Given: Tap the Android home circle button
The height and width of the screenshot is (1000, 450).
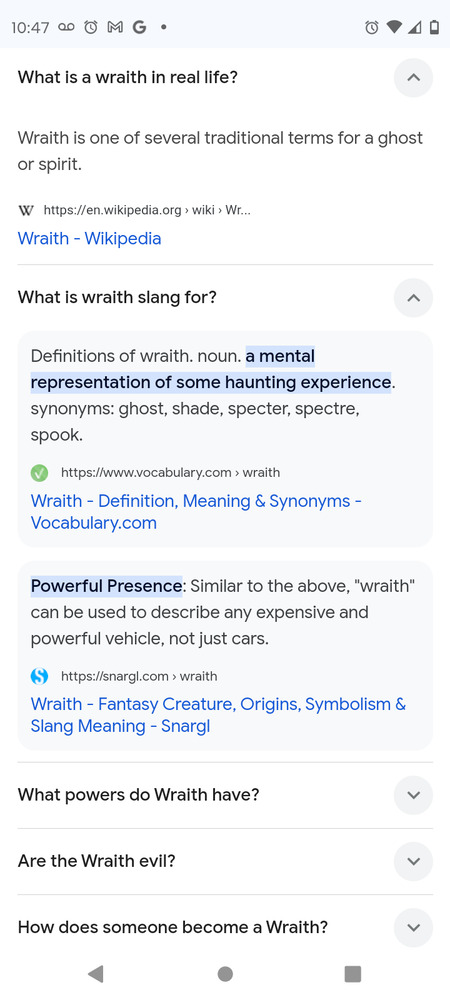Looking at the screenshot, I should pos(225,973).
